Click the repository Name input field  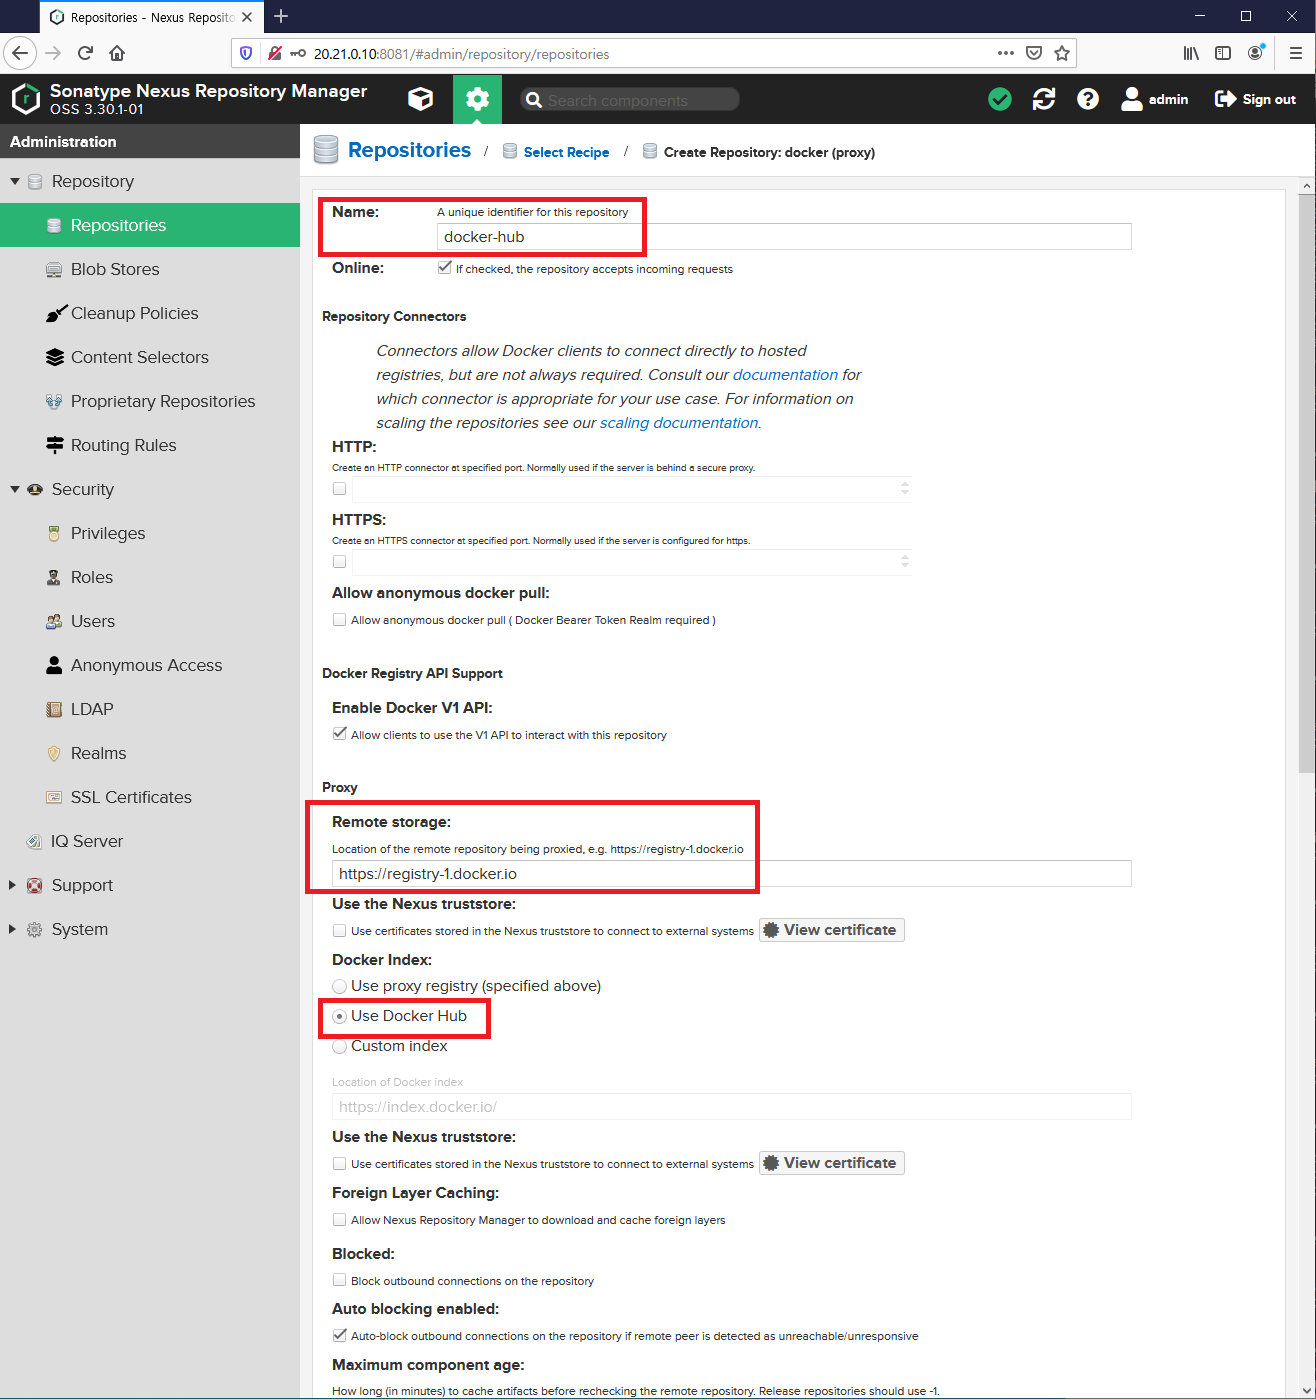[784, 236]
